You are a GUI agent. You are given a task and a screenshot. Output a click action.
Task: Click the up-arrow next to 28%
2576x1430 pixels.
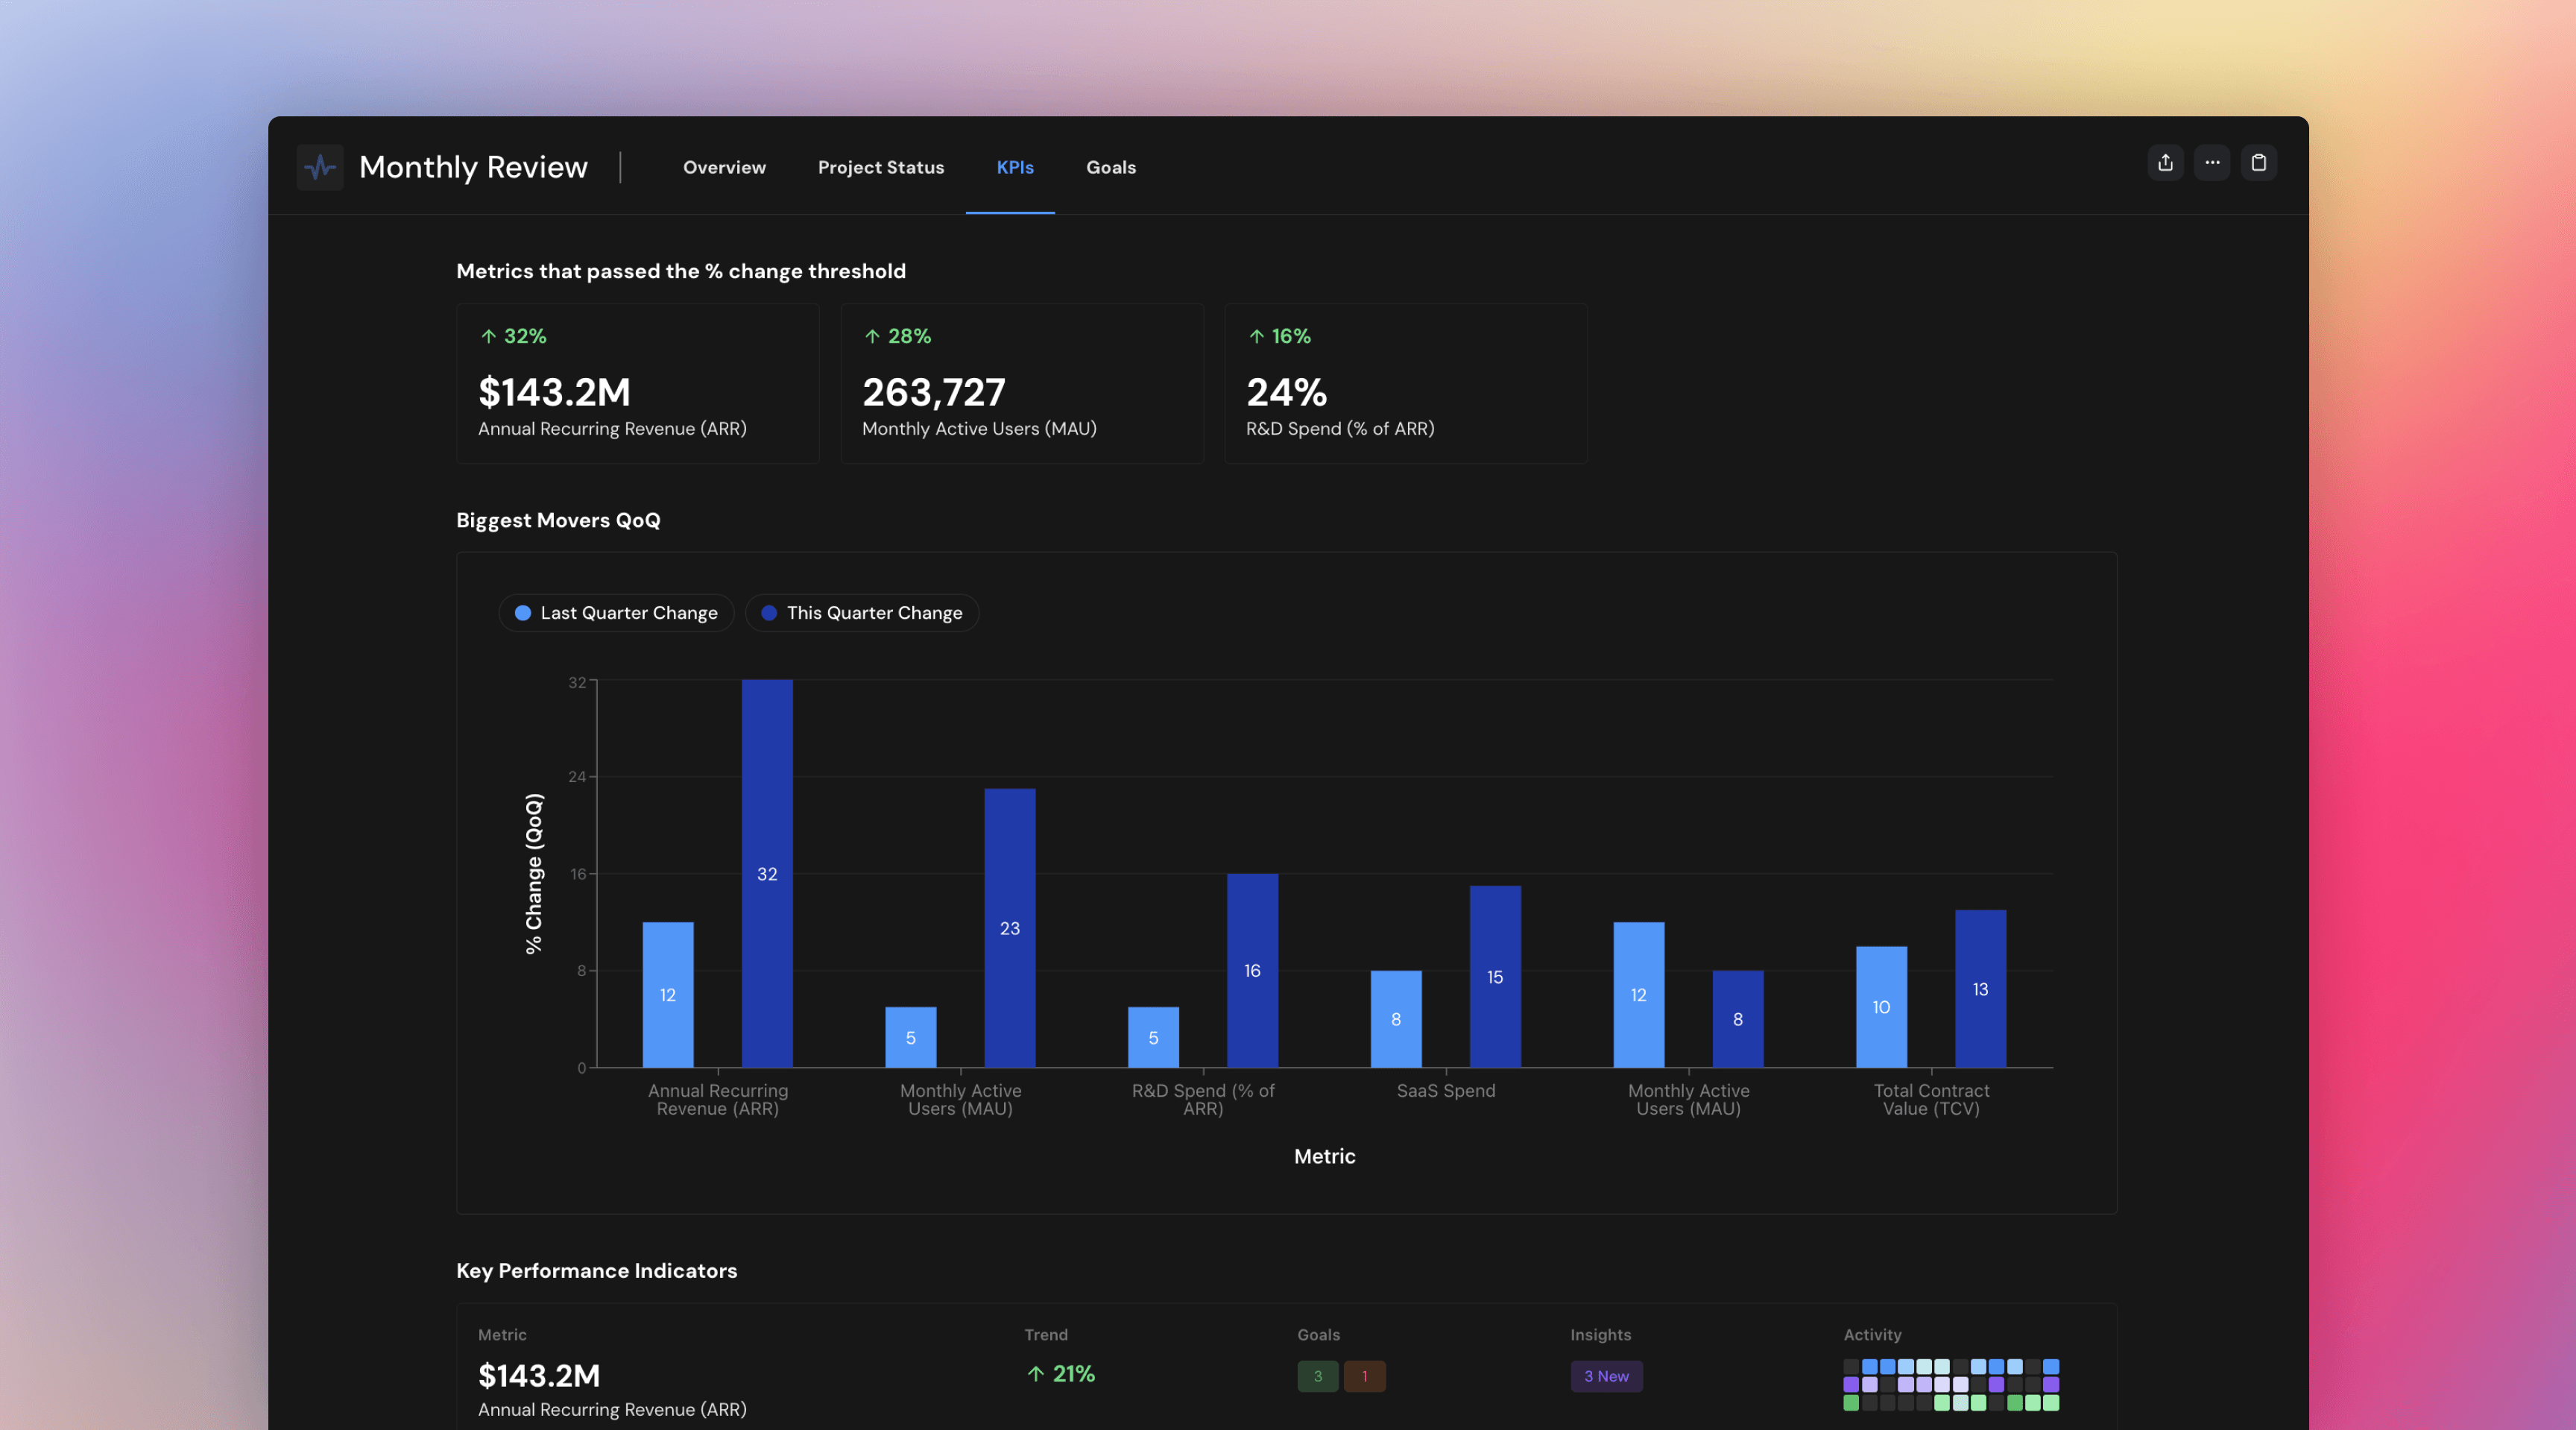(x=872, y=336)
